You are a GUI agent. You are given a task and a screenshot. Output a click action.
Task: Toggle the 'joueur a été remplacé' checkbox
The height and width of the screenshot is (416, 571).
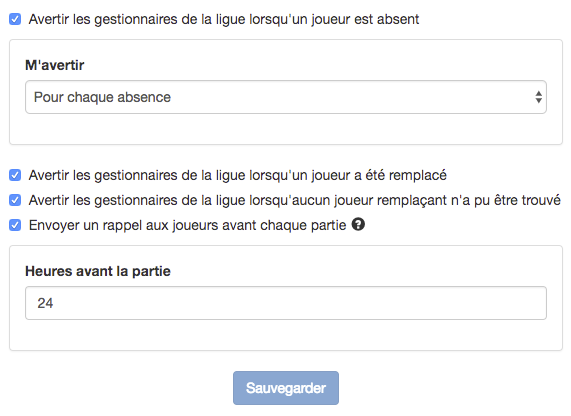pyautogui.click(x=15, y=175)
